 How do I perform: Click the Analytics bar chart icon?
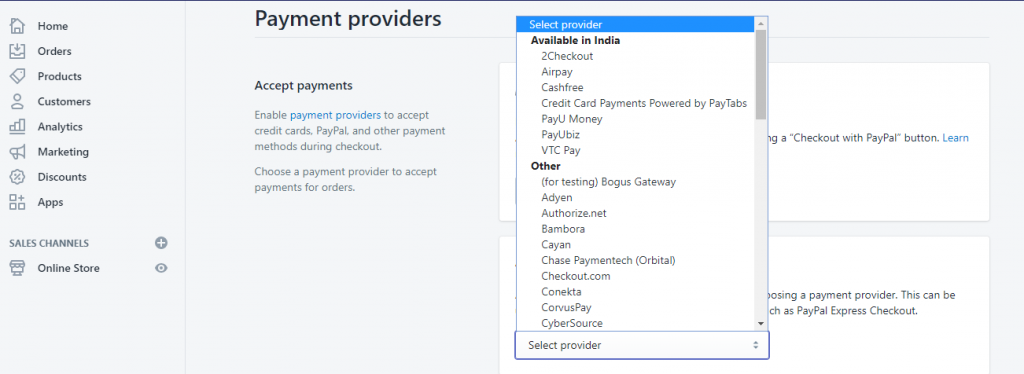coord(18,127)
